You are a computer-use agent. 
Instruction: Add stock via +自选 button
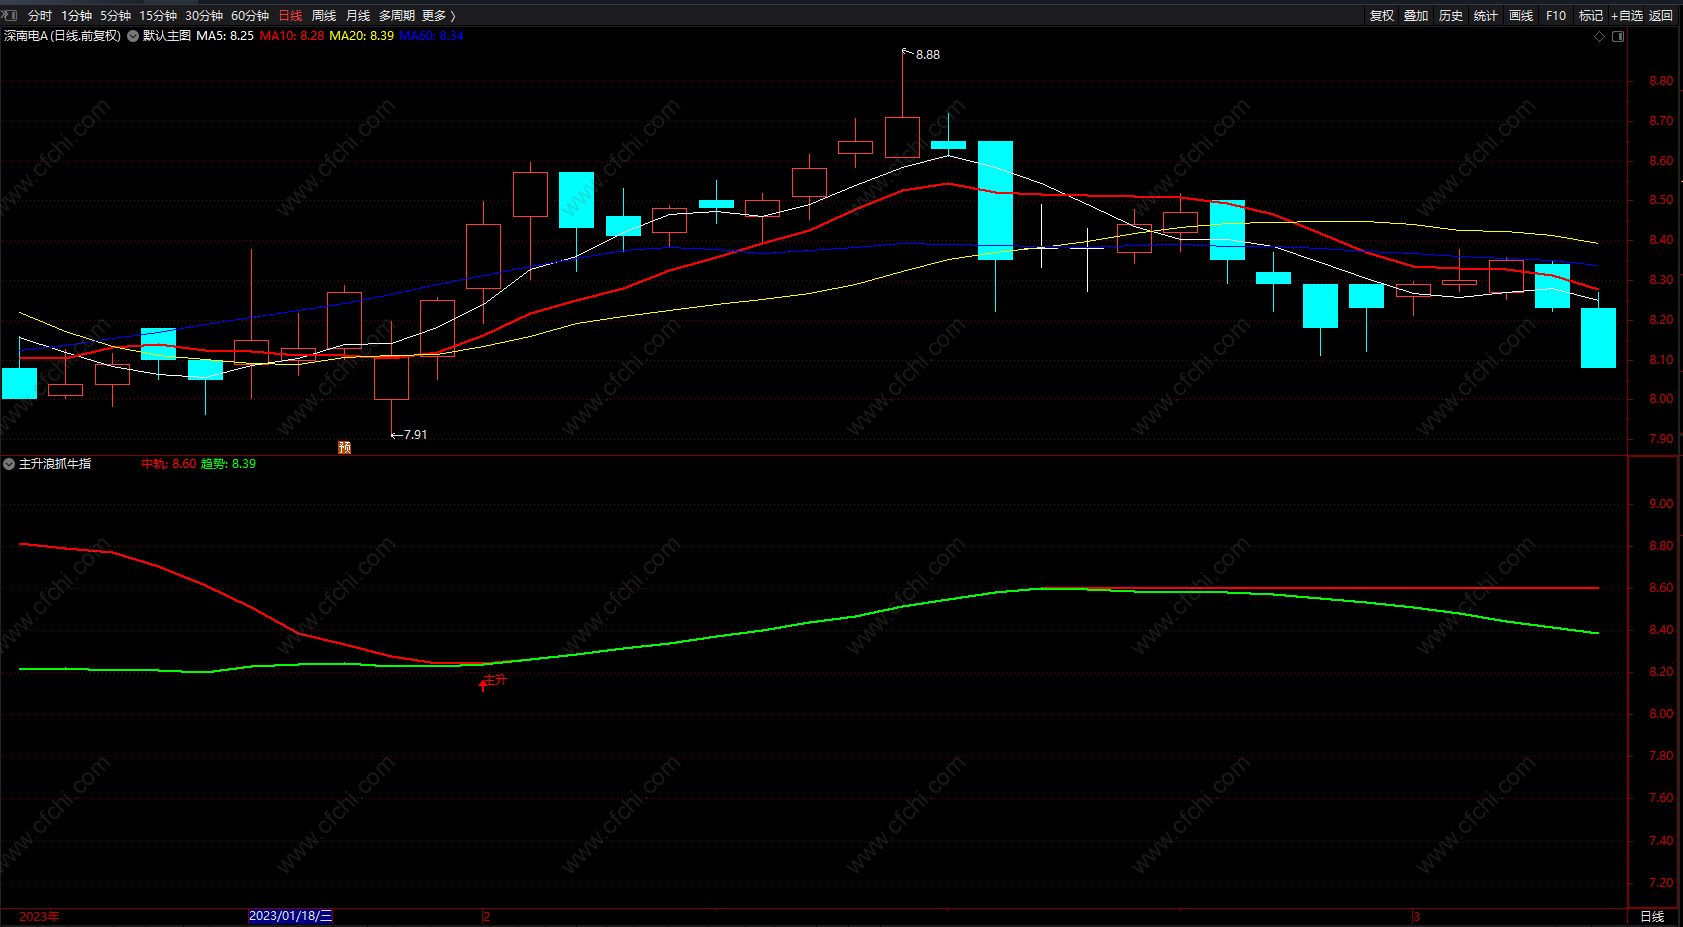click(1627, 16)
